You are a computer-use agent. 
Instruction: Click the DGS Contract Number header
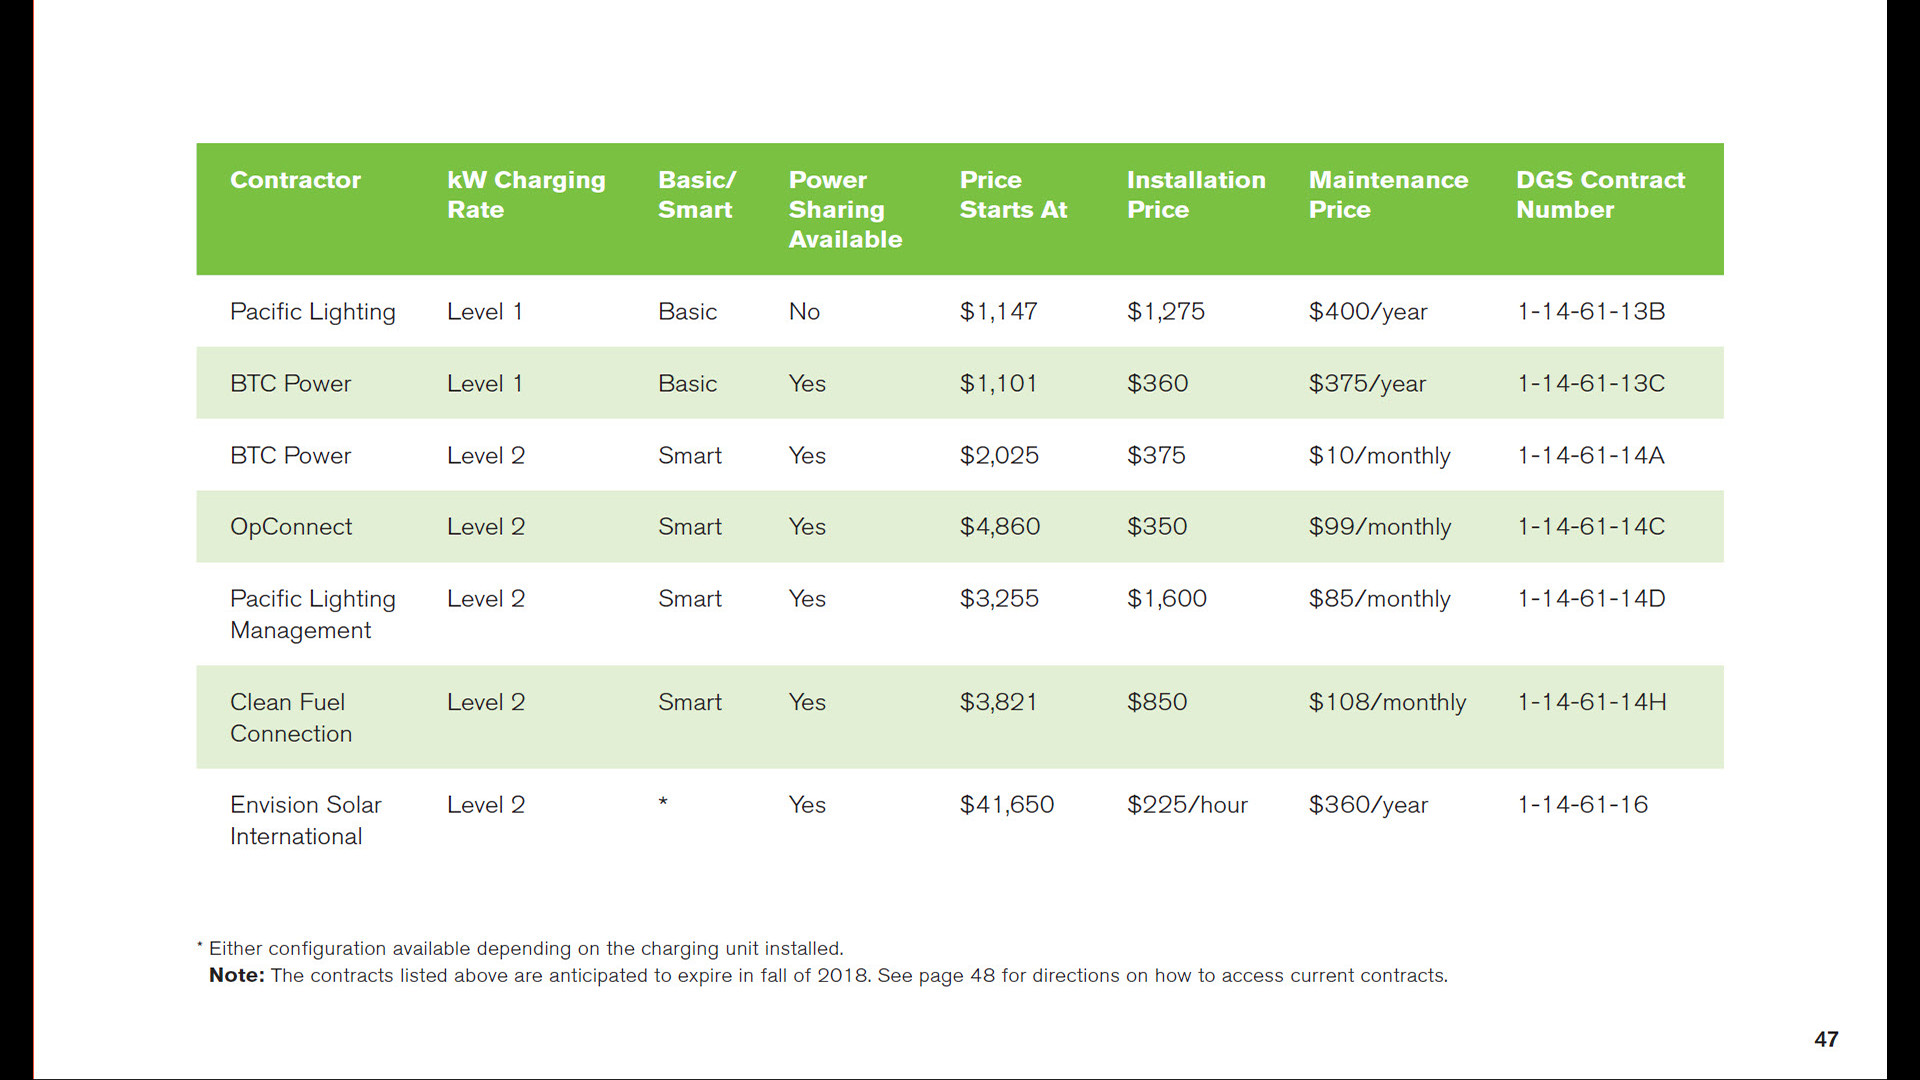tap(1600, 195)
